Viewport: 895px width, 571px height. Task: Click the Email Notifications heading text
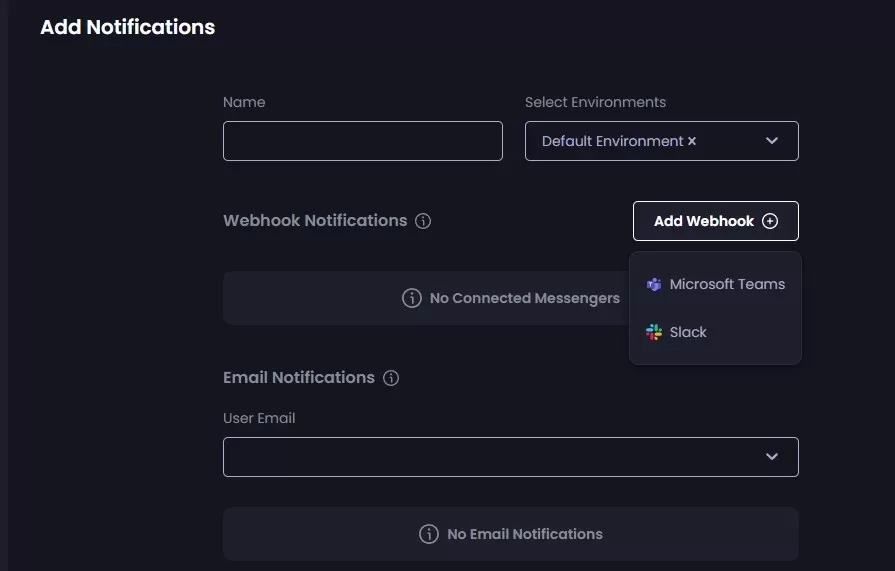point(299,377)
